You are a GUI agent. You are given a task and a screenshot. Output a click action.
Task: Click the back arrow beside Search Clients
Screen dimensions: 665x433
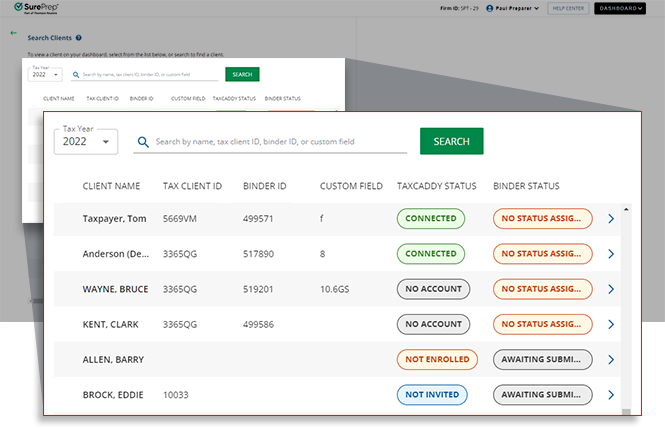[x=14, y=33]
